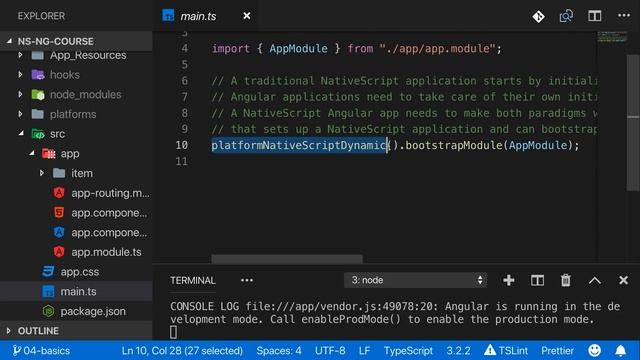The width and height of the screenshot is (640, 360).
Task: Change indentation via Spaces: 4
Action: [x=279, y=351]
